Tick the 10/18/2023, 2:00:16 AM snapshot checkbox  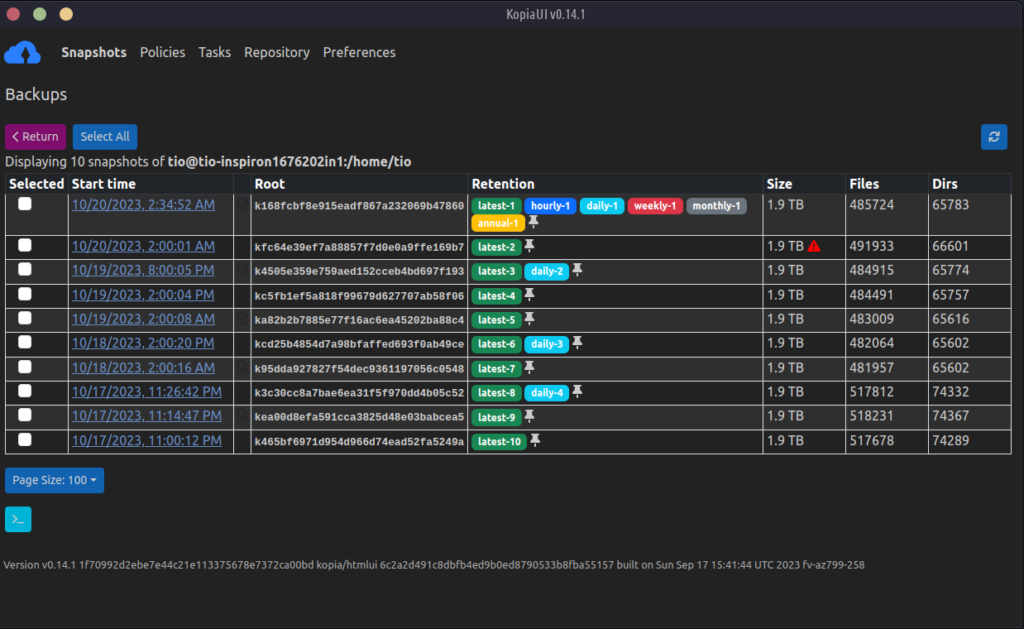click(25, 367)
